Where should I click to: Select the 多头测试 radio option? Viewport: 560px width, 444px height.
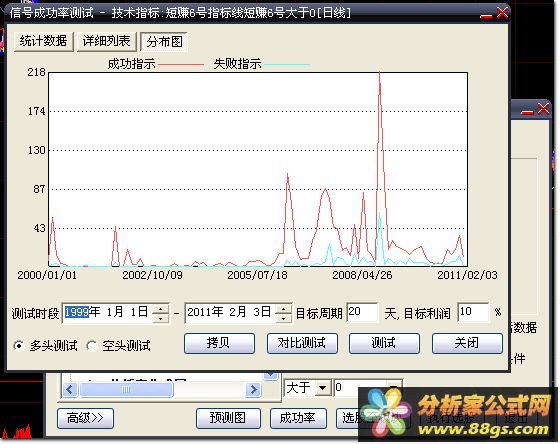[x=18, y=346]
